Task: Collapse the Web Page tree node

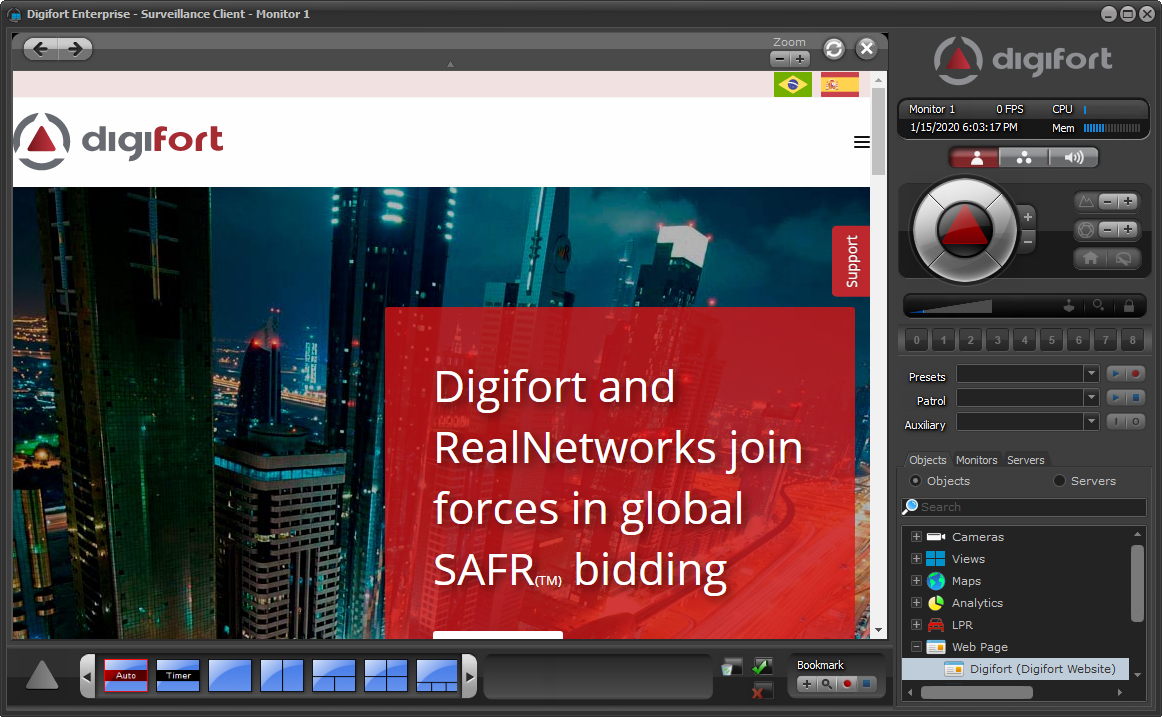Action: [916, 647]
